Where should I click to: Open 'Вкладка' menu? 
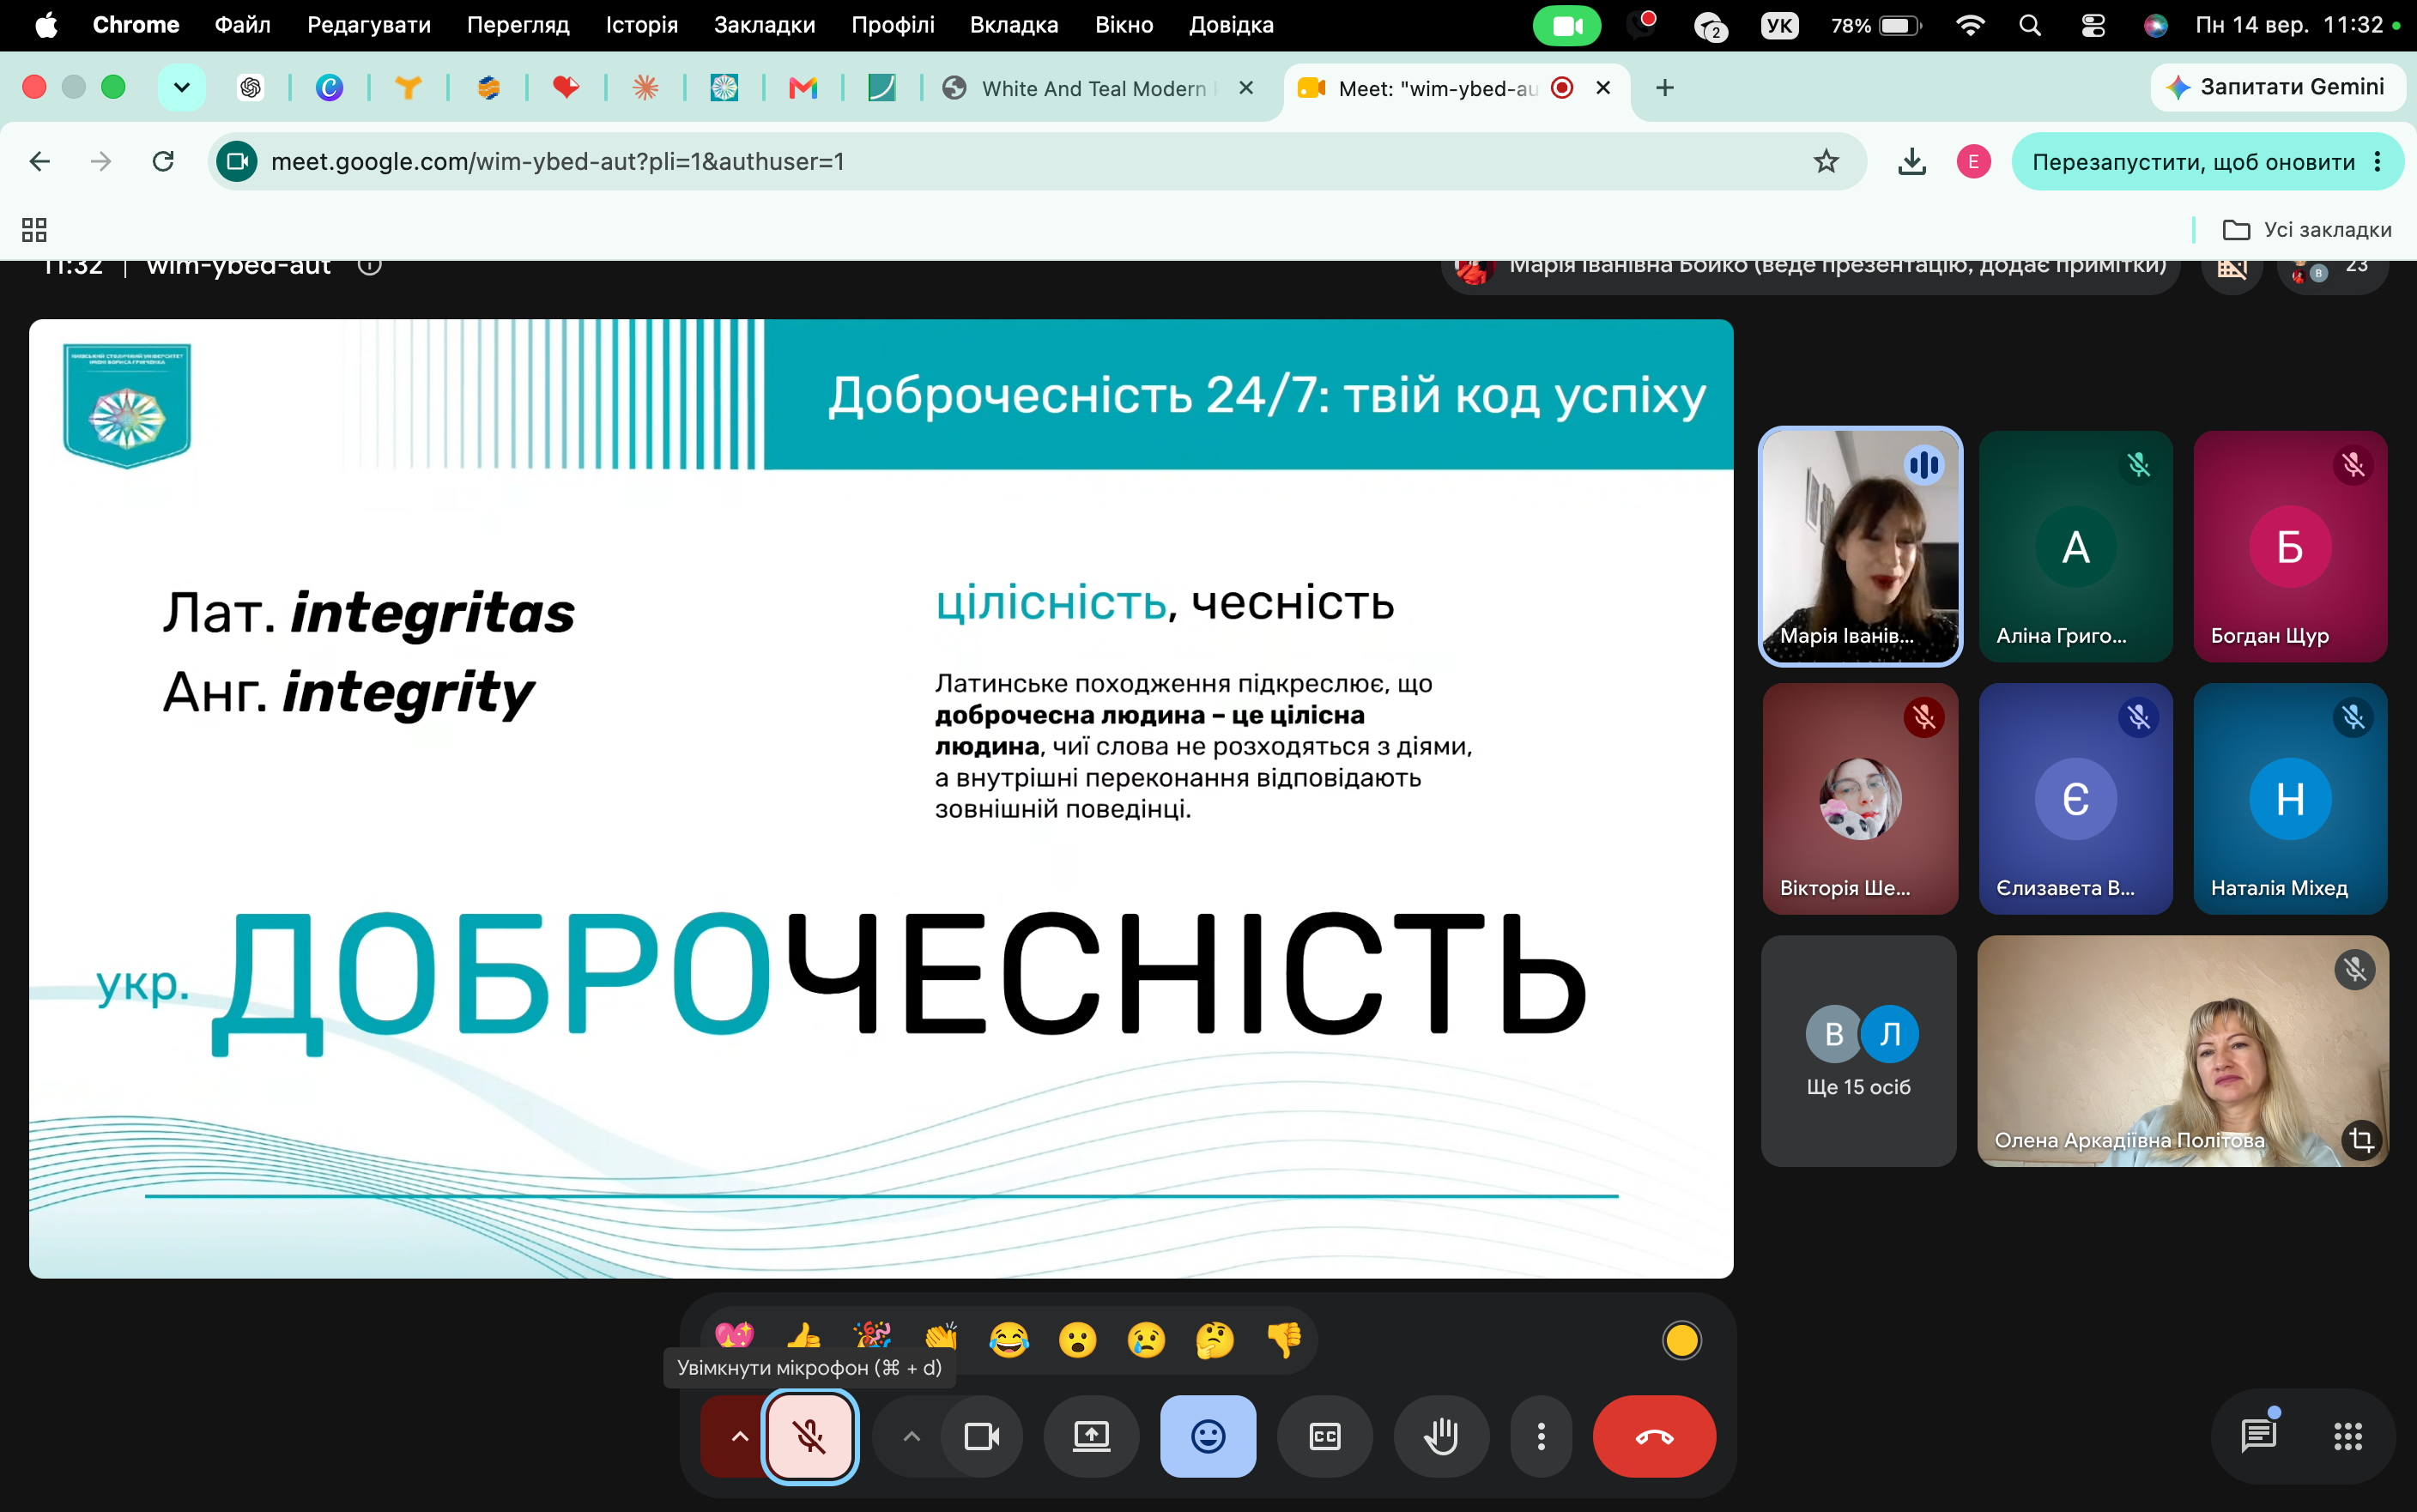[1013, 25]
